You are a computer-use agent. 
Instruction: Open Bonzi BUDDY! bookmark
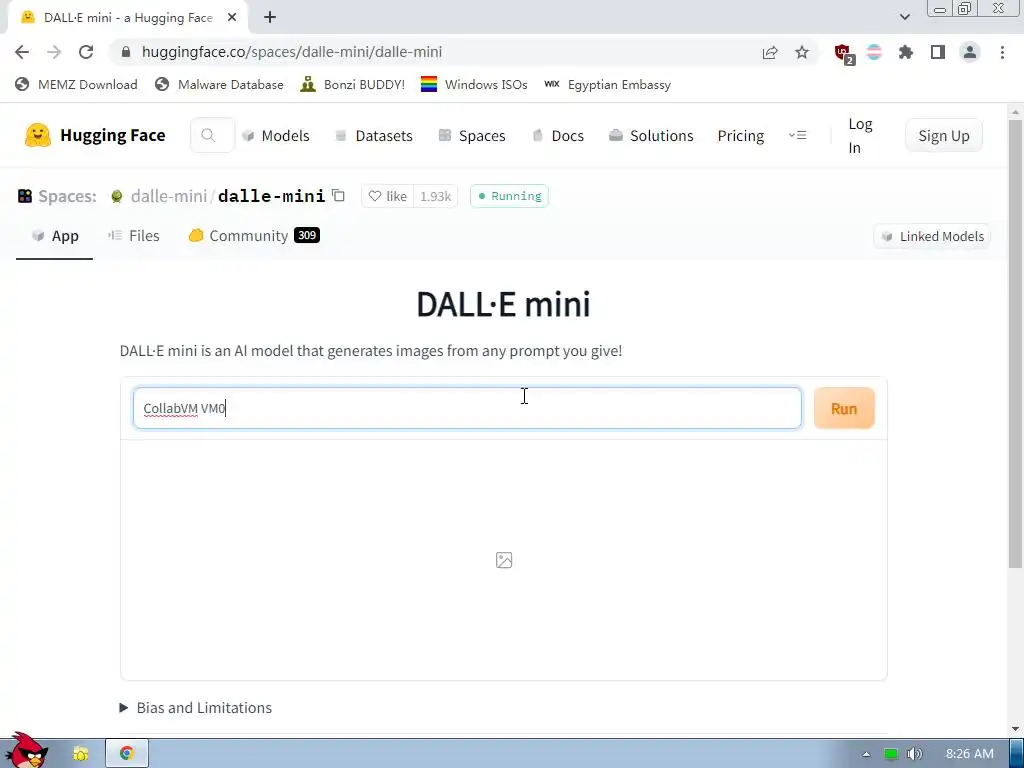point(353,84)
